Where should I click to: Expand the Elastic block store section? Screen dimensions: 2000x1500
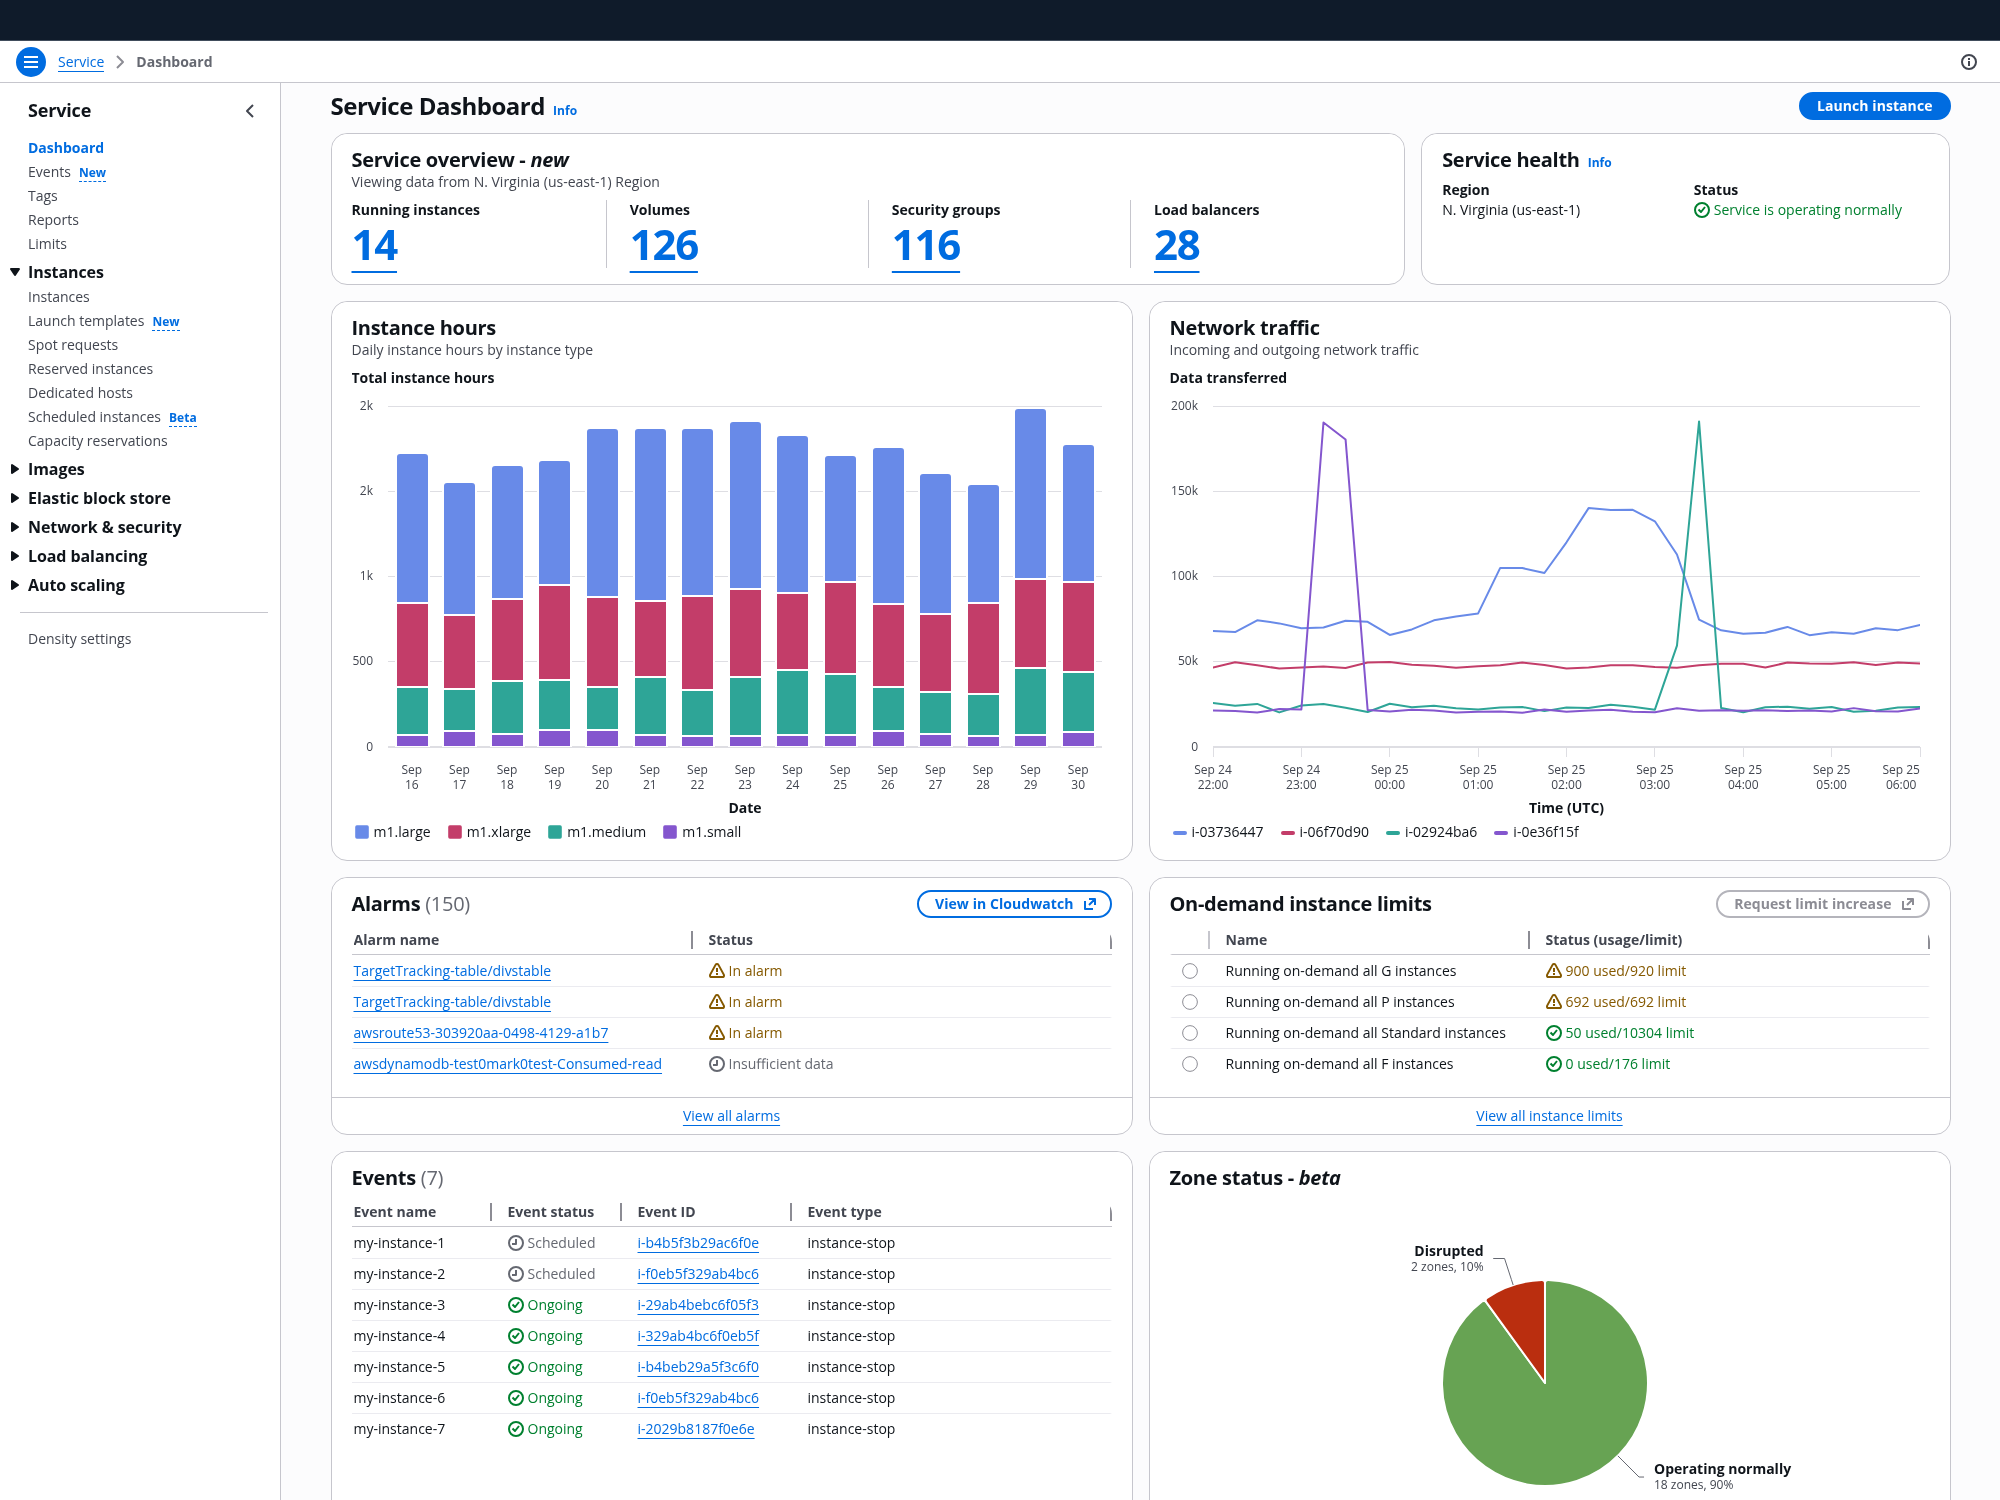pos(15,498)
